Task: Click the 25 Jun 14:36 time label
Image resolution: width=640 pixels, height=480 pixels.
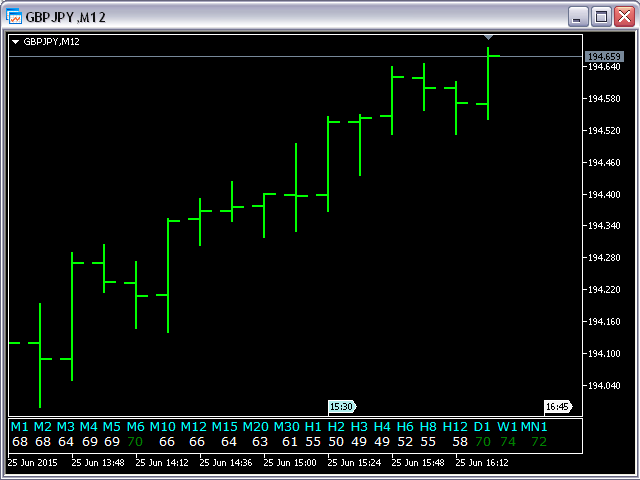Action: coord(226,463)
